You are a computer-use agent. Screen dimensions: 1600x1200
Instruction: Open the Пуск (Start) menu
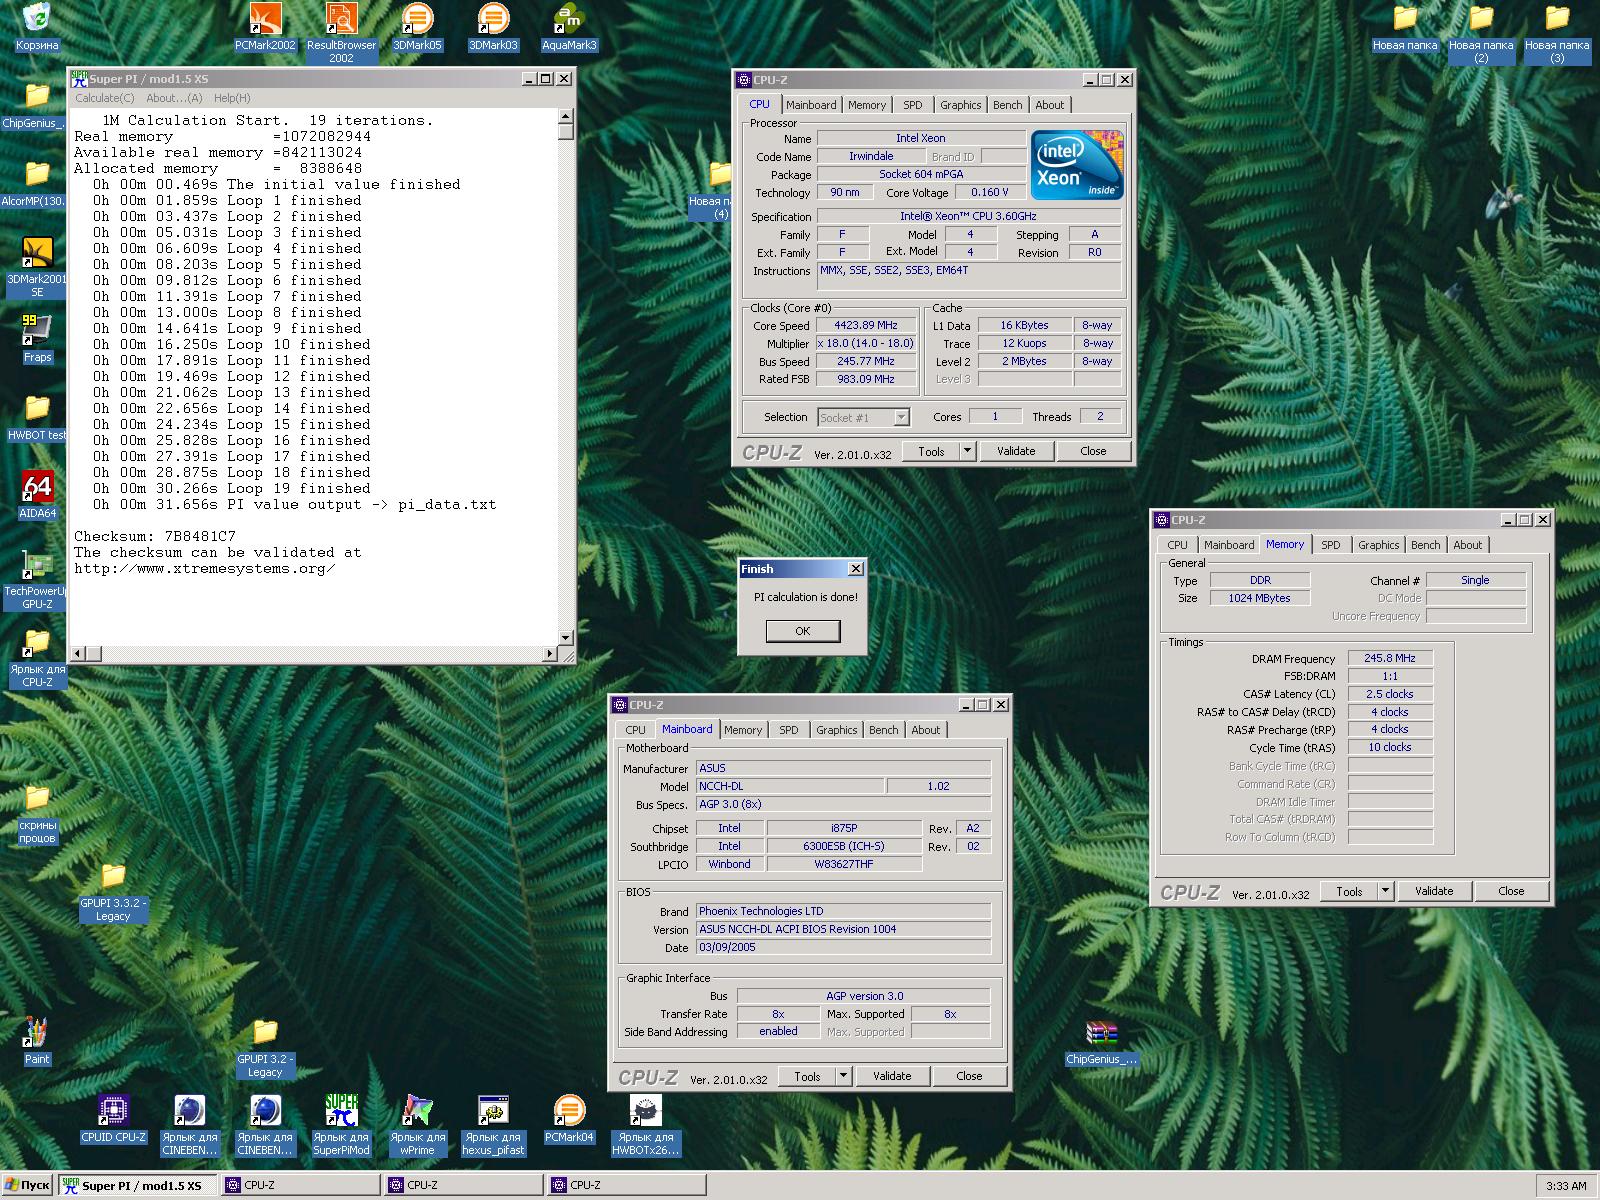(27, 1185)
